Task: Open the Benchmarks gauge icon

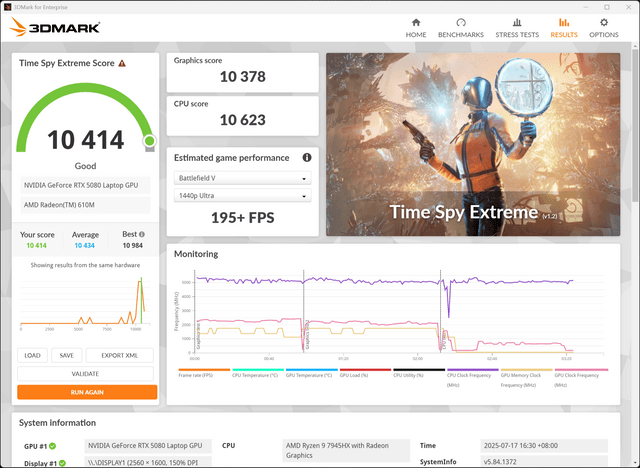Action: tap(461, 22)
